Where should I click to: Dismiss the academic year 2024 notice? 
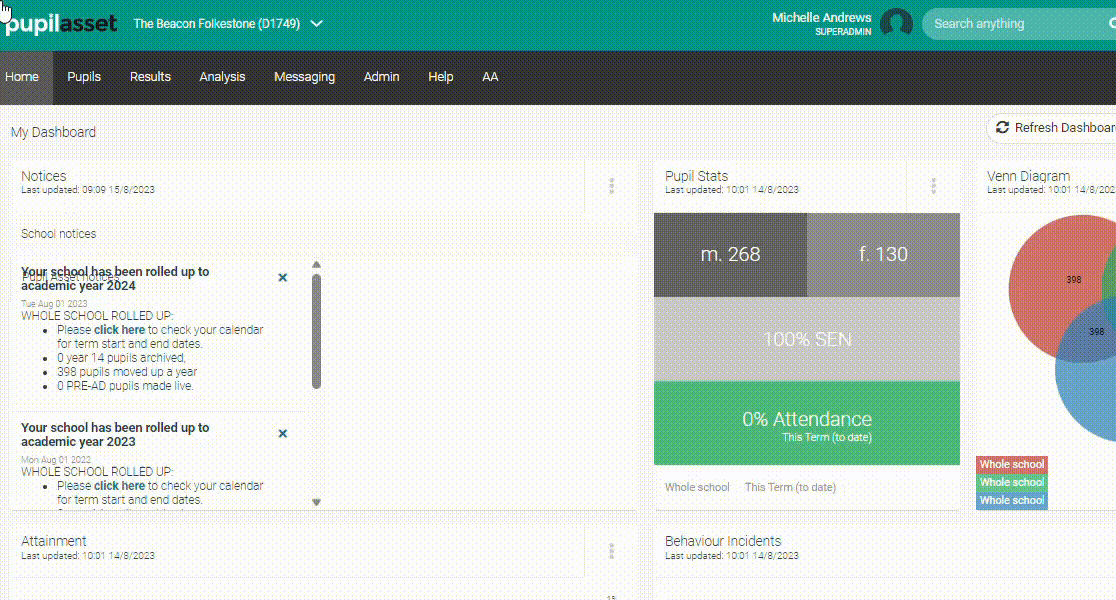(282, 278)
